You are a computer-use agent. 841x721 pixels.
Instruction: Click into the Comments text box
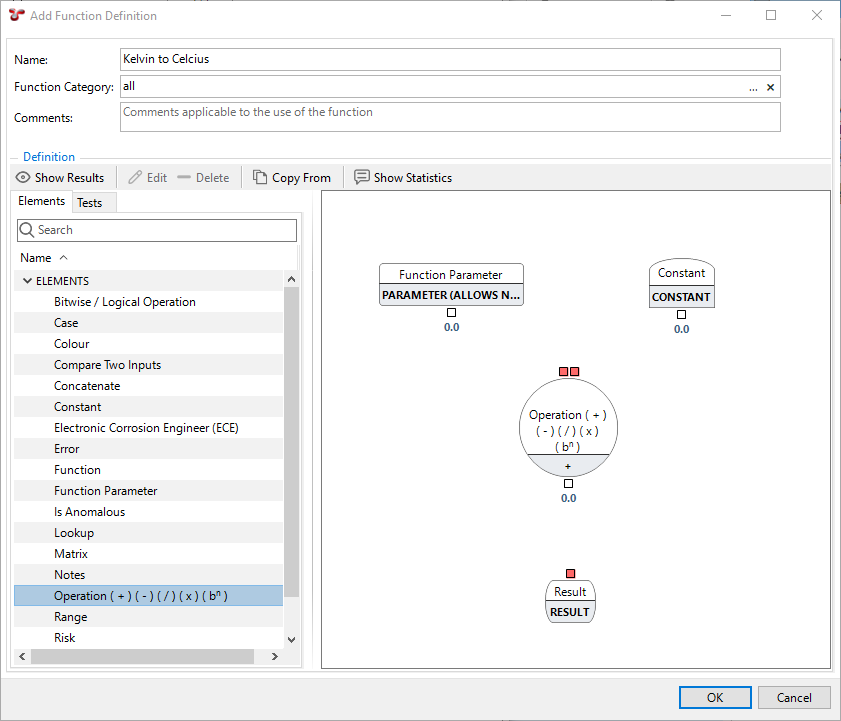(x=450, y=117)
